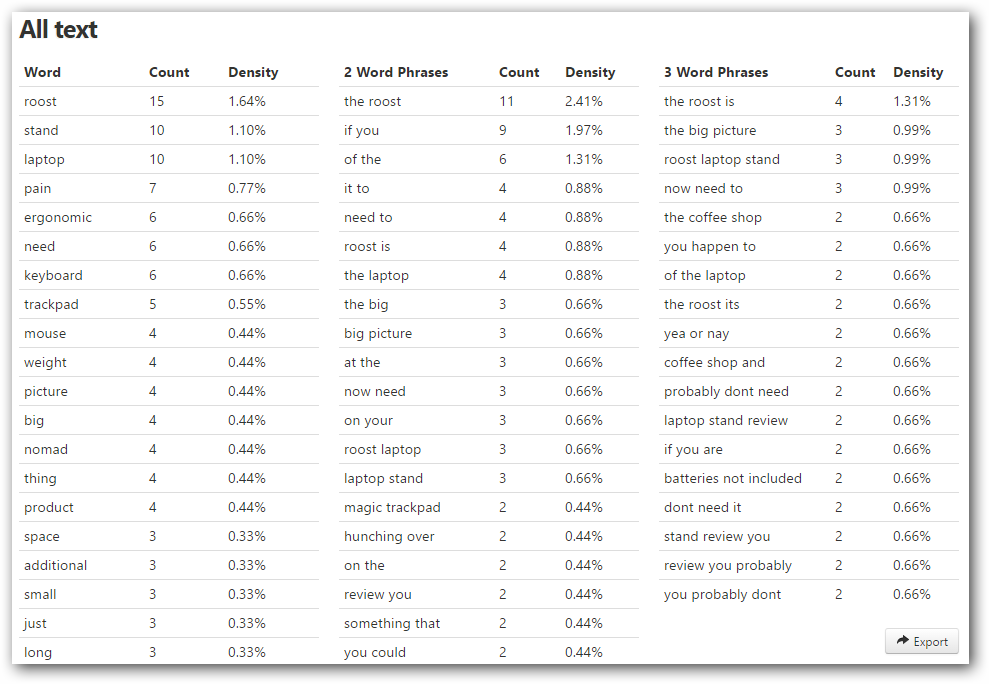Click the 'magic trackpad' phrase
Viewport: 989px width, 684px height.
tap(392, 508)
